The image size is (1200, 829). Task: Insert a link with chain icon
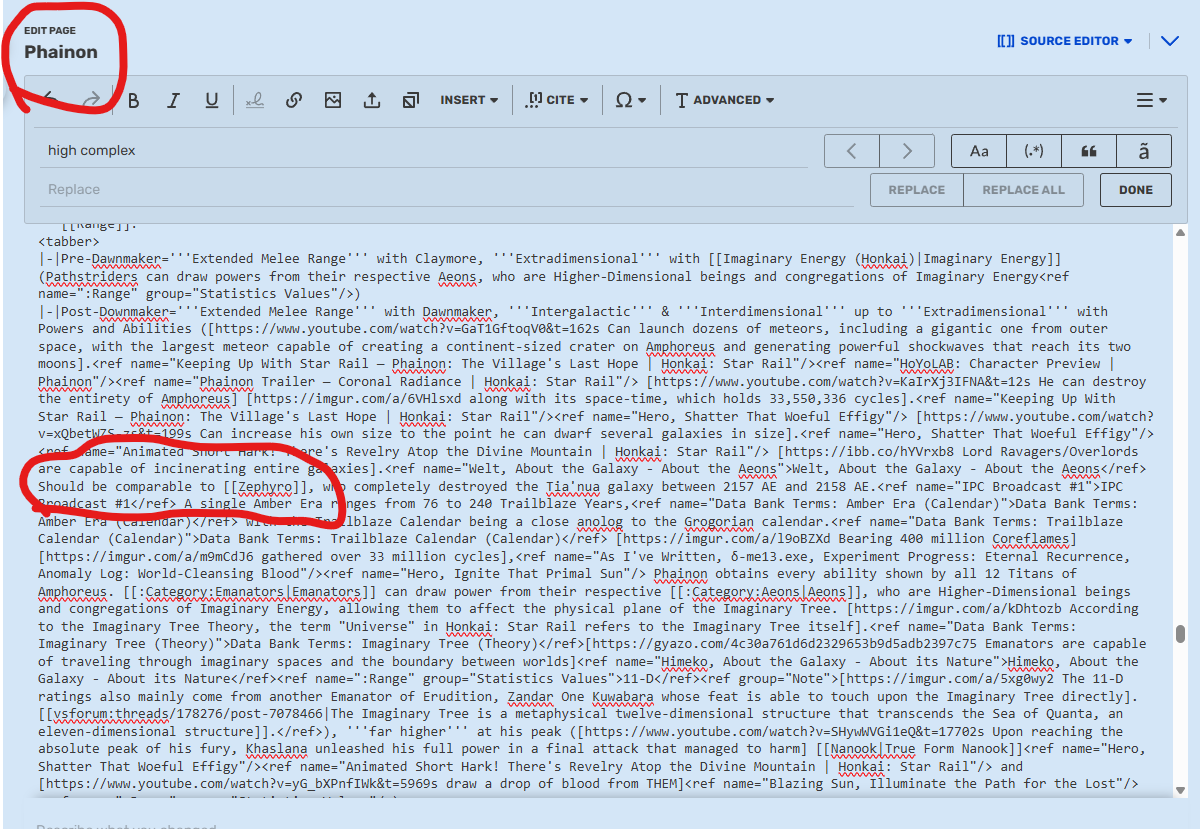(294, 100)
